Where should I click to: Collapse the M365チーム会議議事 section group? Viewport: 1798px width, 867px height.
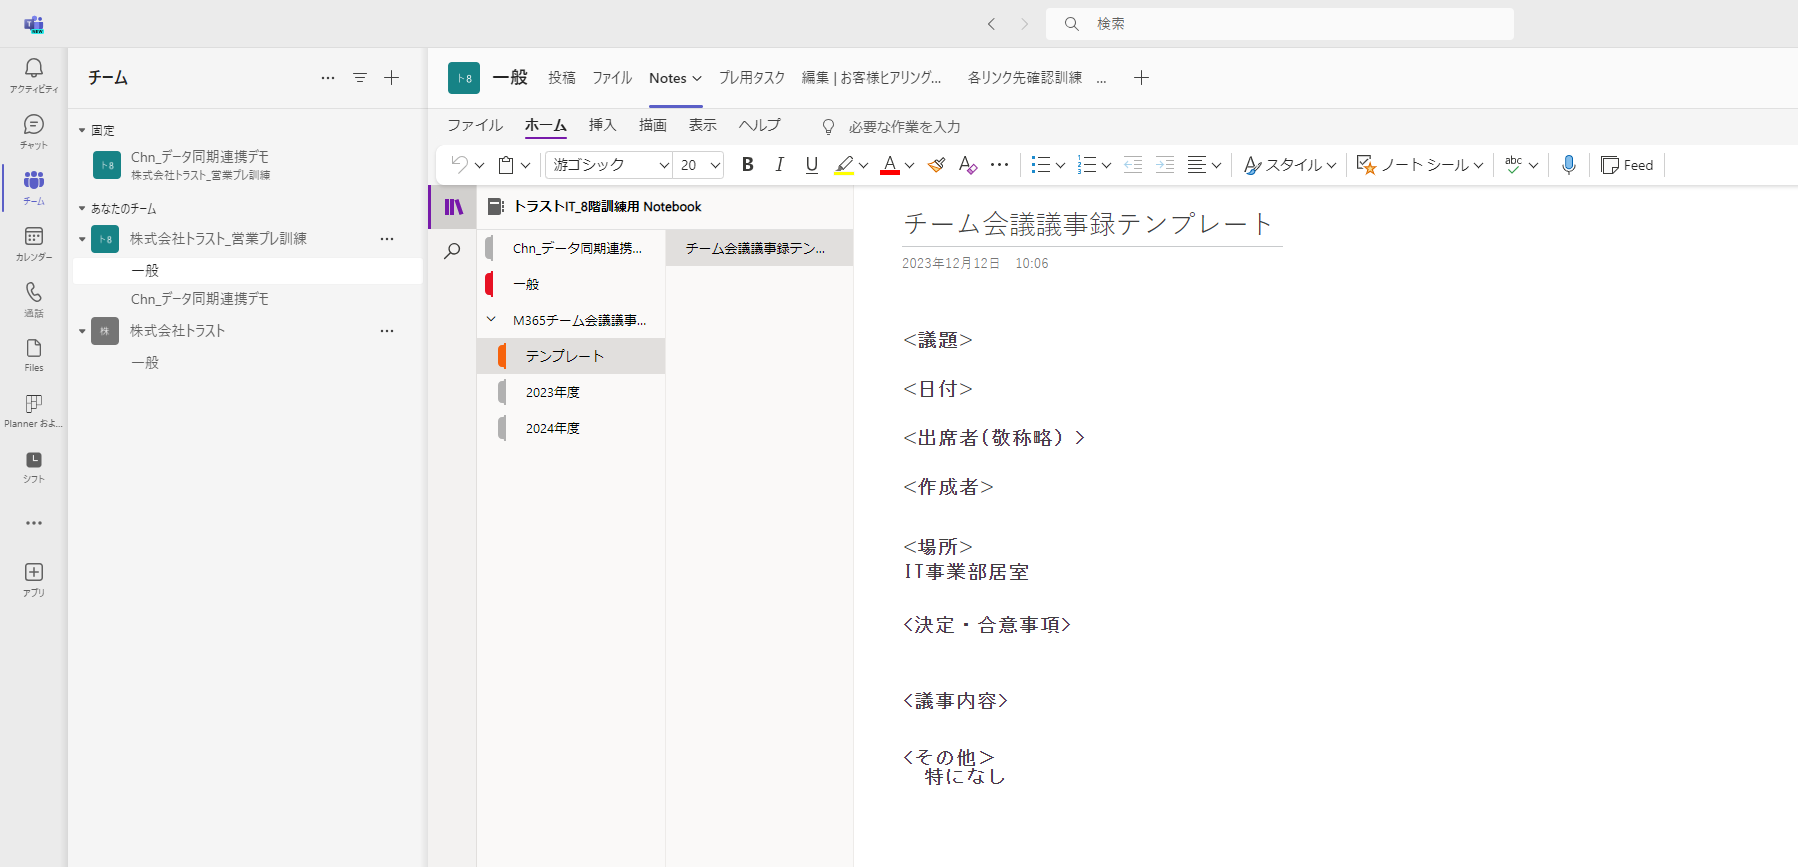click(x=491, y=320)
